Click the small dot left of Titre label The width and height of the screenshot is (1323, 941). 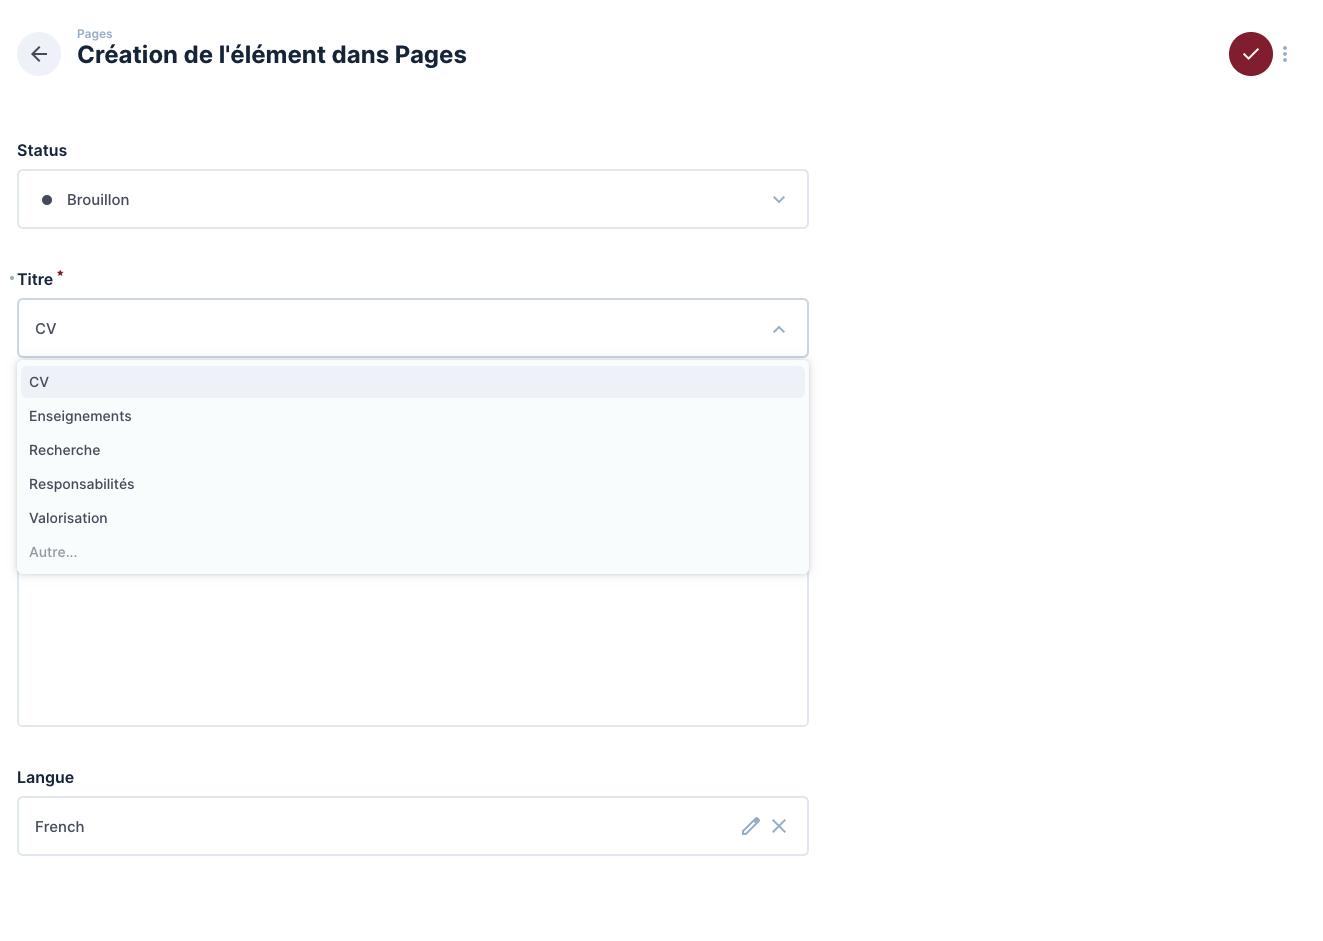pos(12,278)
